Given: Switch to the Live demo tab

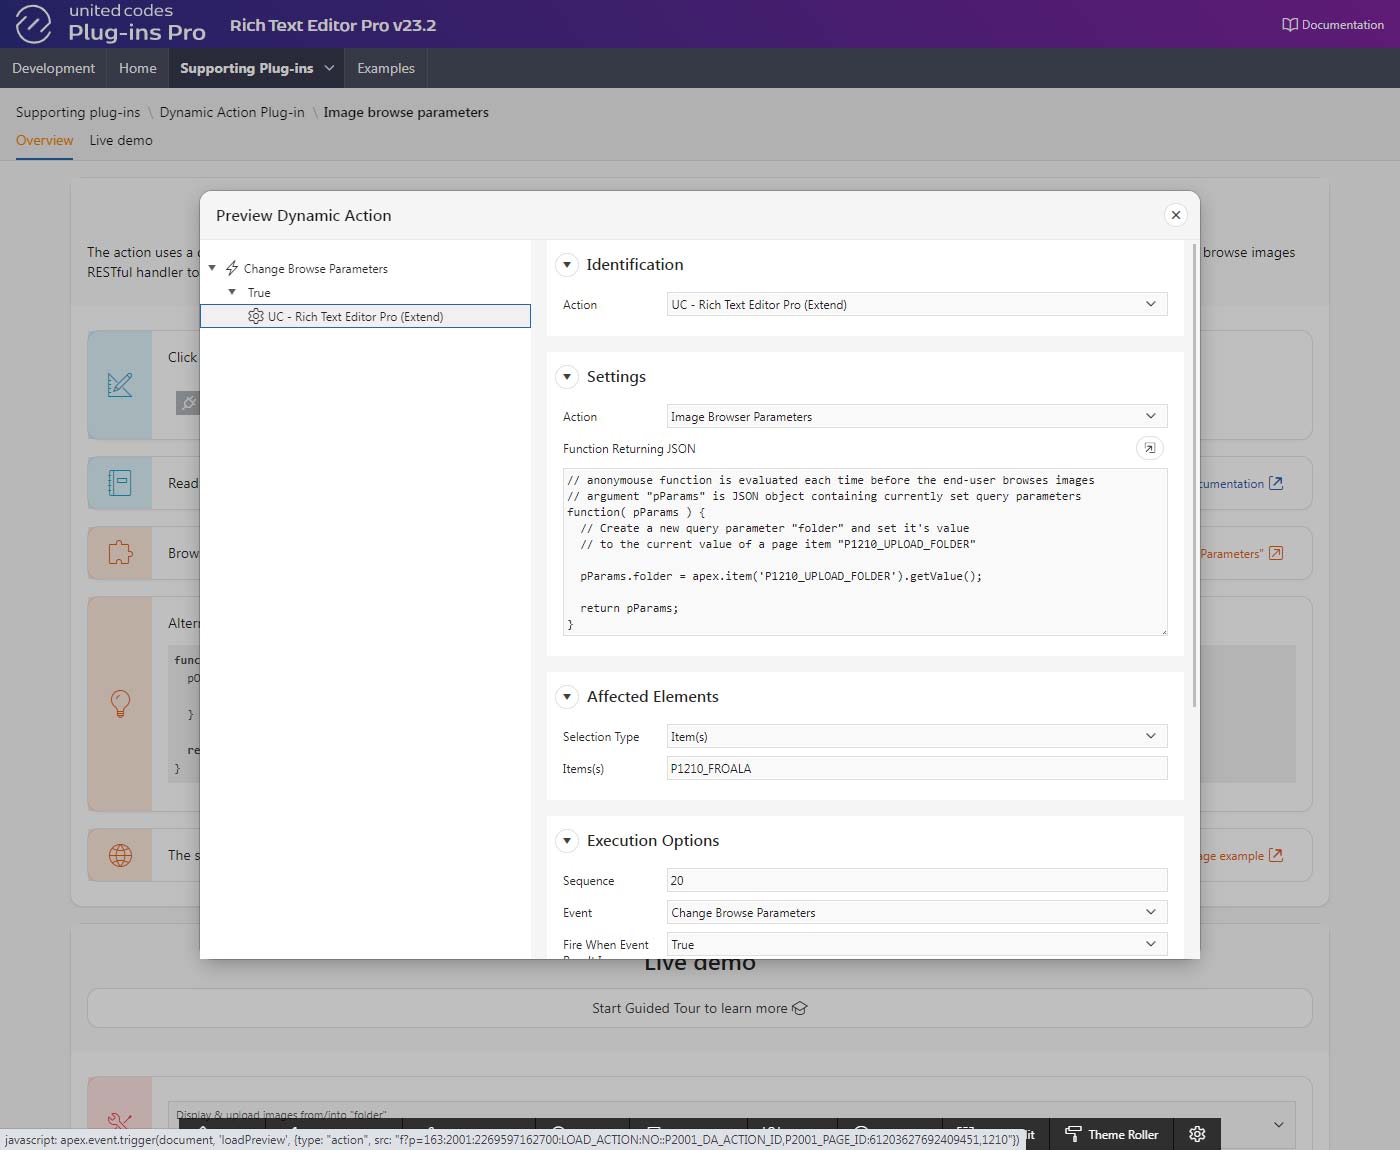Looking at the screenshot, I should [x=121, y=140].
